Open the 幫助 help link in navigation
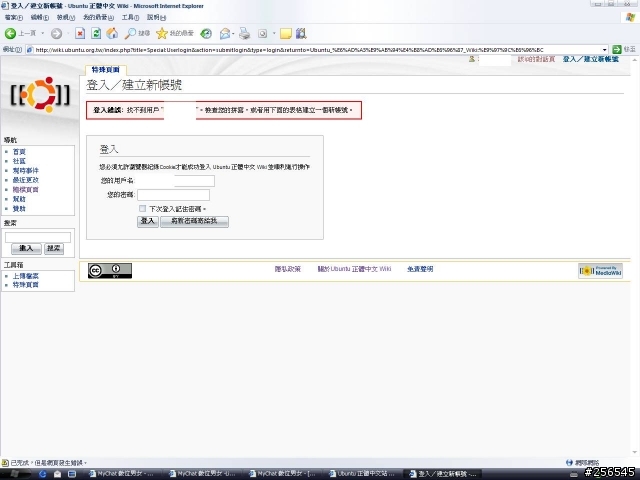This screenshot has height=480, width=640. click(19, 199)
